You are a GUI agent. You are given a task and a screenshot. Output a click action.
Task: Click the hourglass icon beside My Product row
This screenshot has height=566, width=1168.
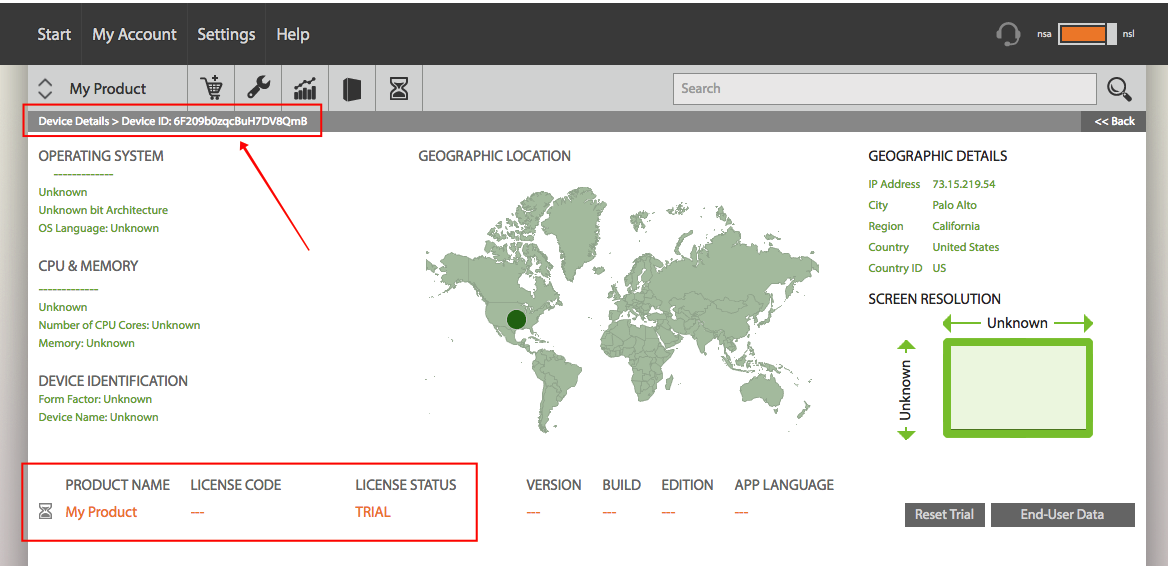coord(45,512)
